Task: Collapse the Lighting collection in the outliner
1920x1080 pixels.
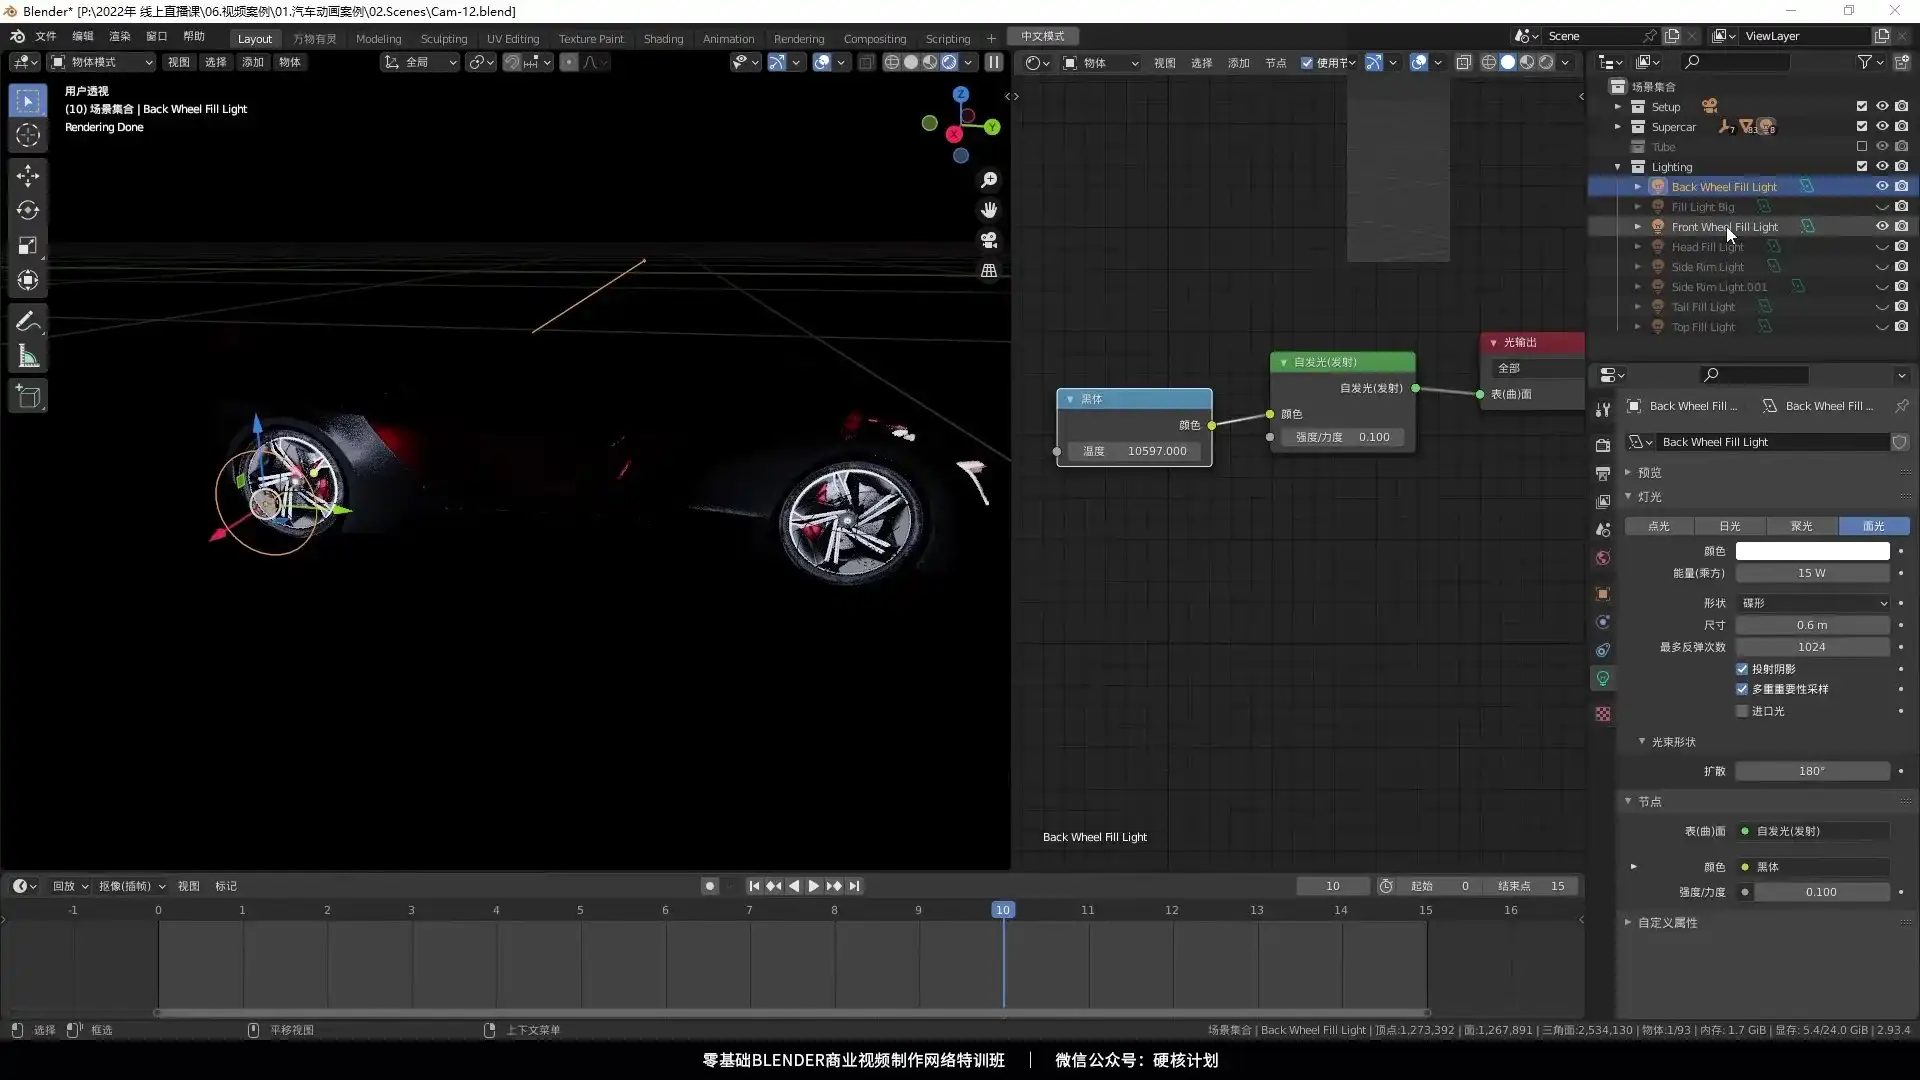Action: pos(1618,167)
